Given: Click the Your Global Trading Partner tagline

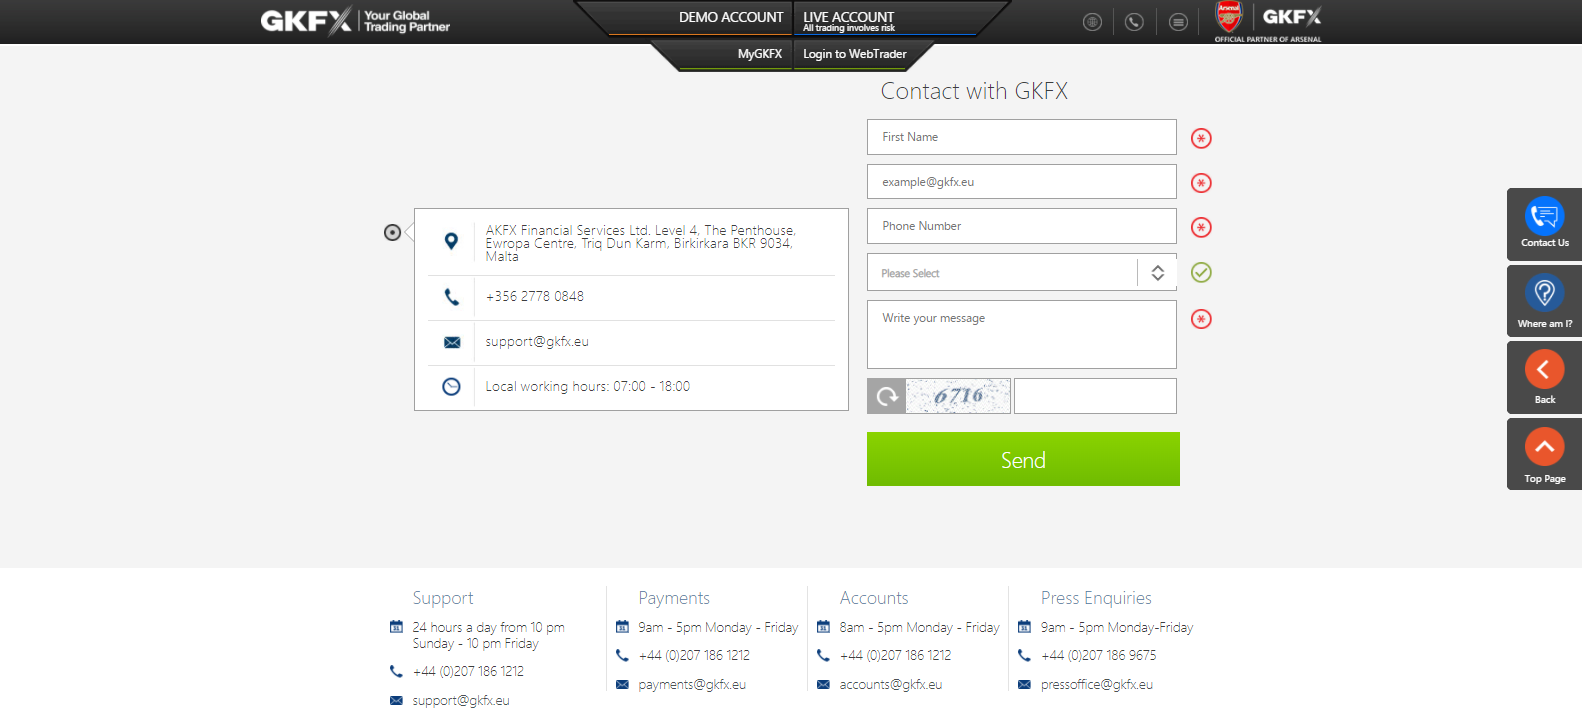Looking at the screenshot, I should click(x=407, y=21).
